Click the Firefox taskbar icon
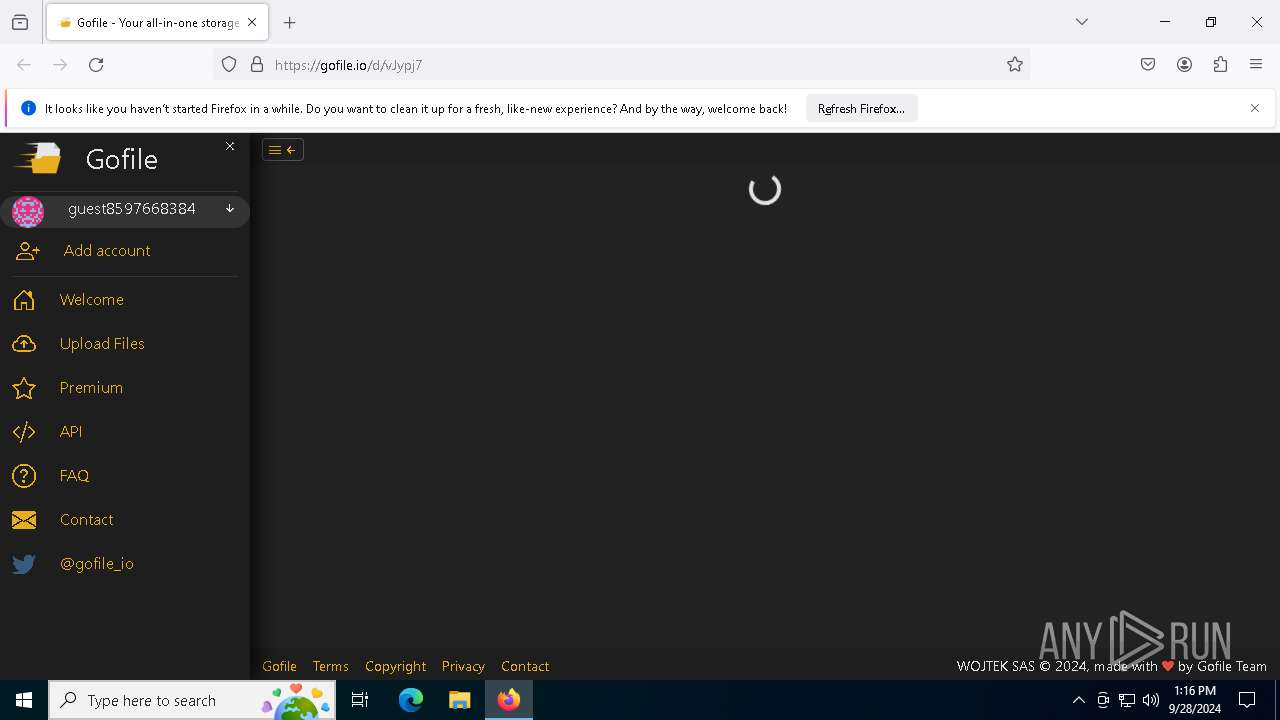 click(509, 700)
